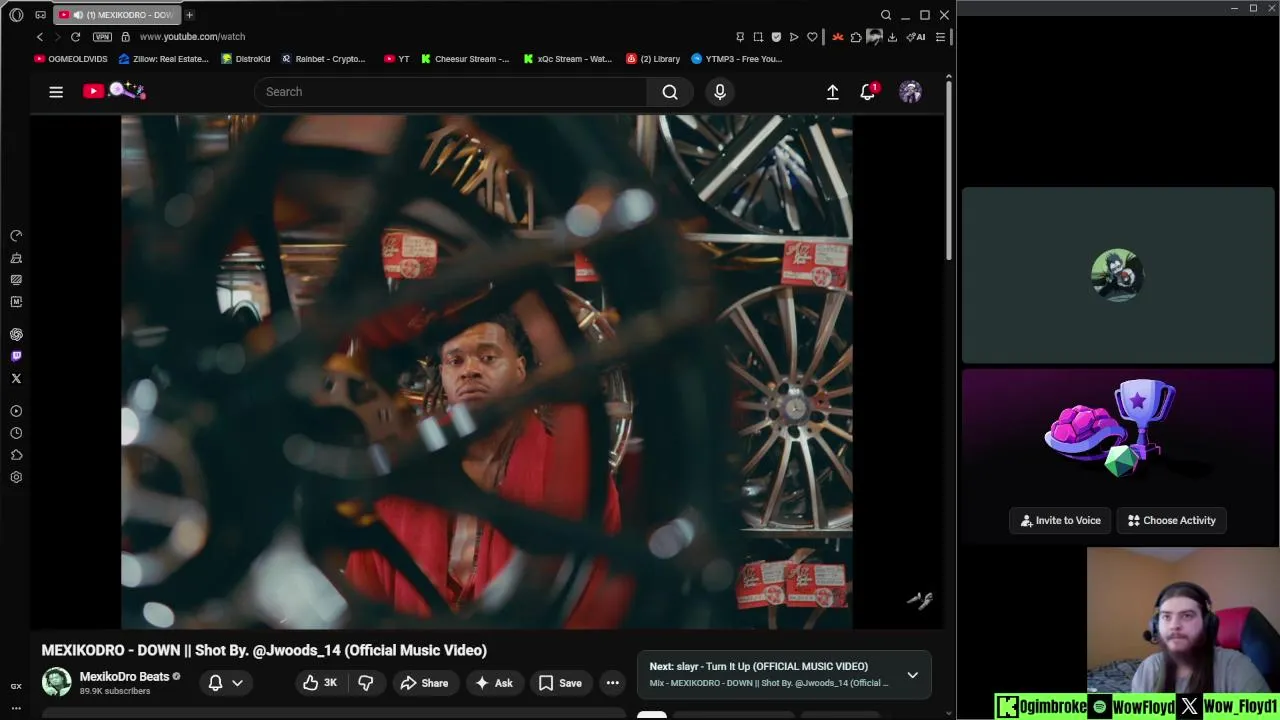Open the browser extensions puzzle icon

[x=856, y=37]
